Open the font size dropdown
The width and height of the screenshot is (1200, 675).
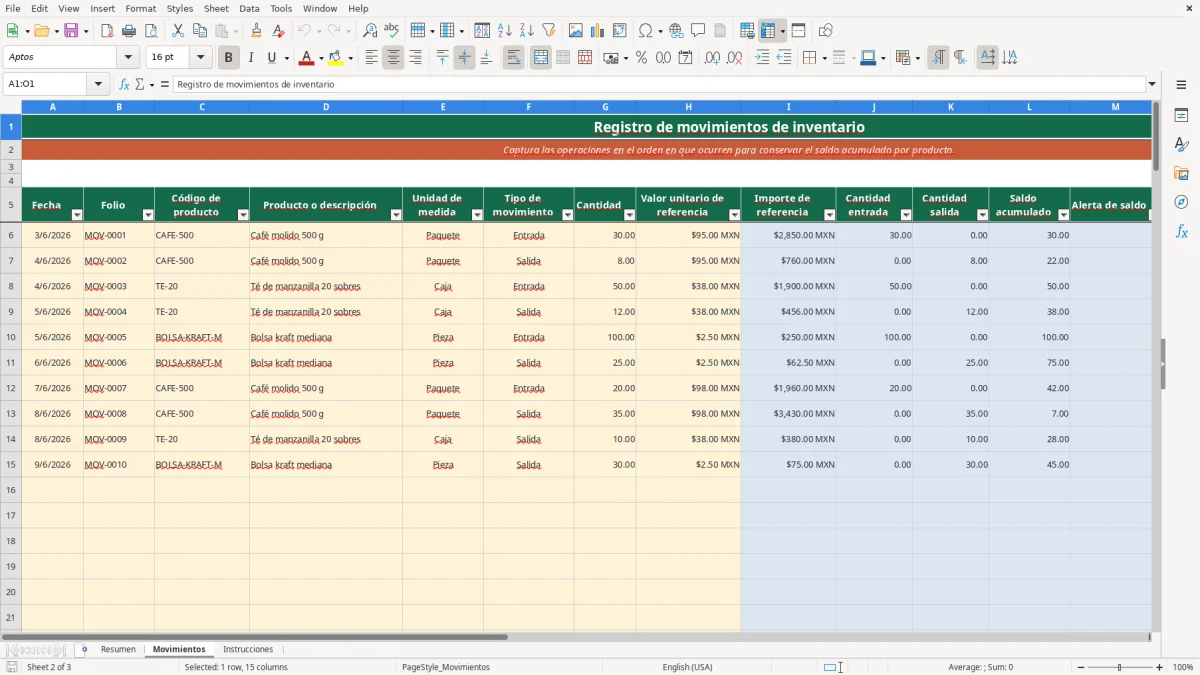200,58
